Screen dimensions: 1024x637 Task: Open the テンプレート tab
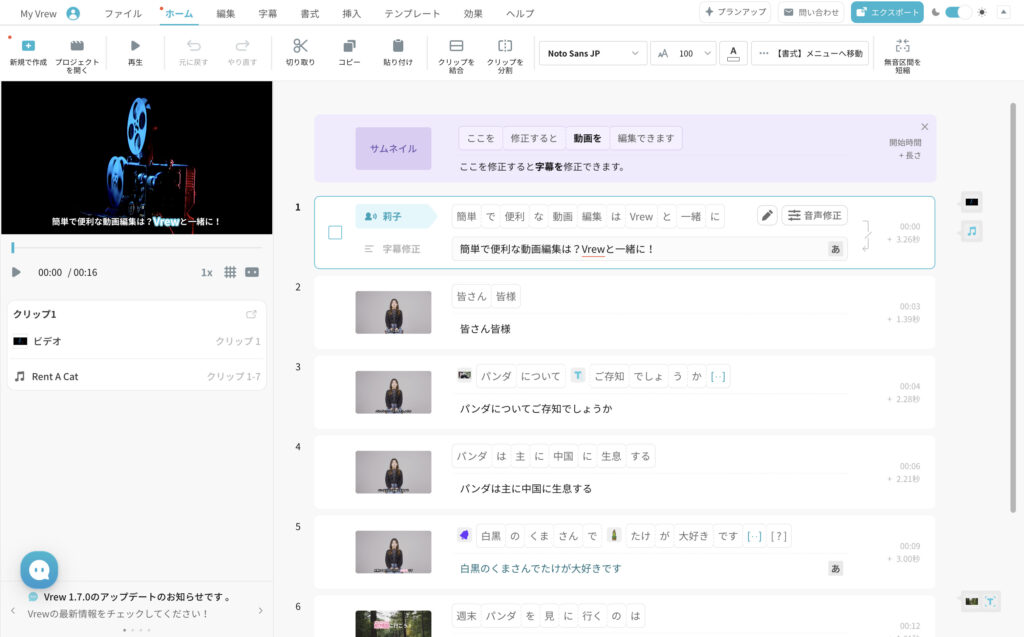tap(412, 13)
